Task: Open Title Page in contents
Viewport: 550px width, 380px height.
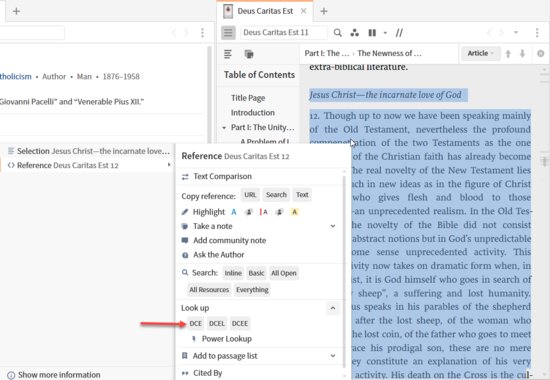Action: point(248,98)
